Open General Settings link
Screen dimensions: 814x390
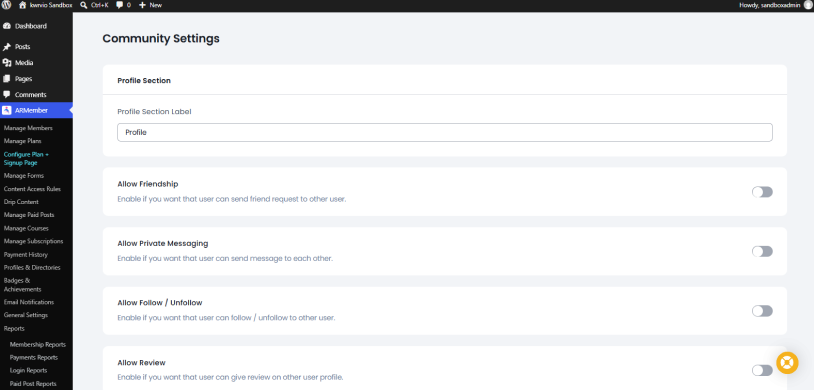coord(25,315)
